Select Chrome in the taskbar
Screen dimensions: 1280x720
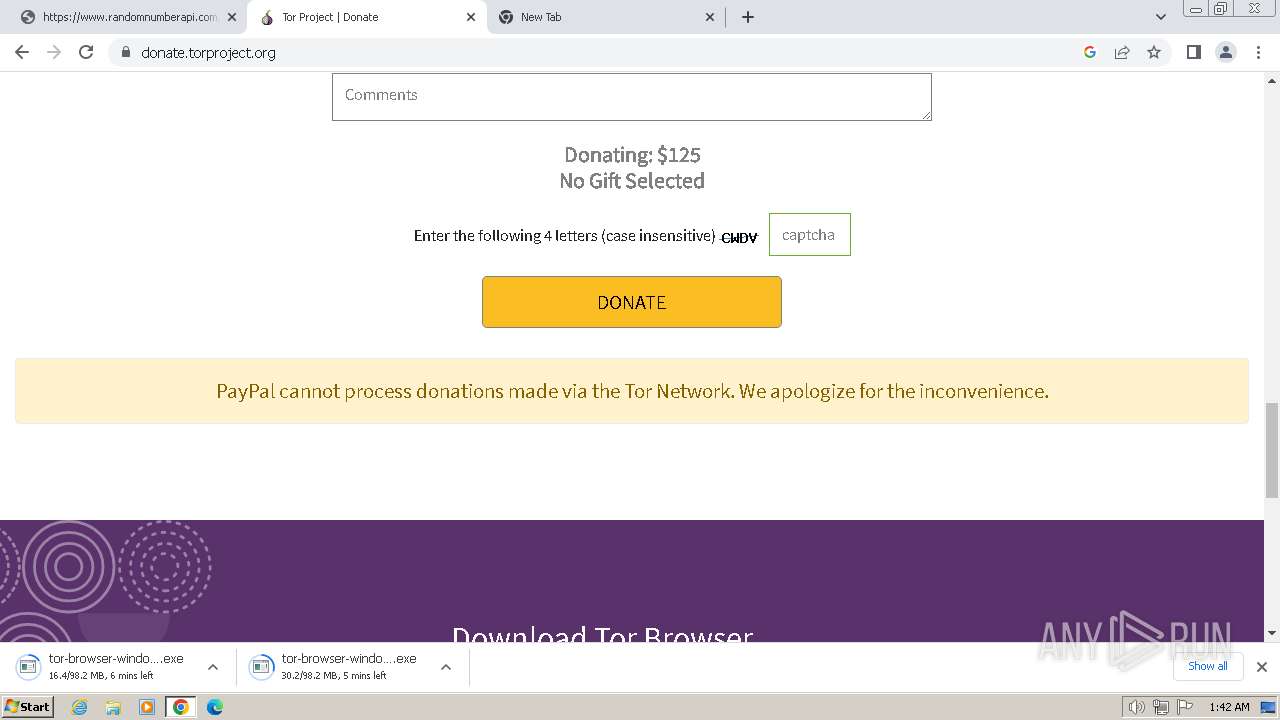click(181, 707)
